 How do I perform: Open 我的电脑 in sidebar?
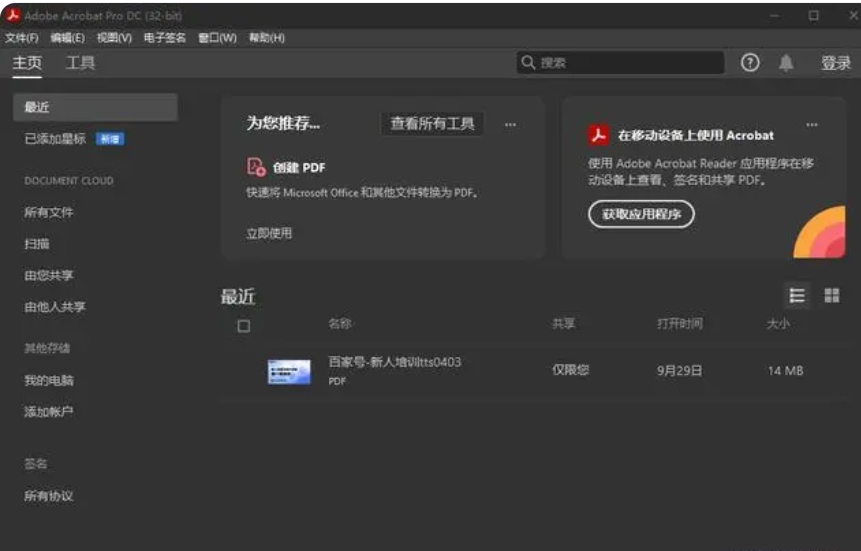48,380
